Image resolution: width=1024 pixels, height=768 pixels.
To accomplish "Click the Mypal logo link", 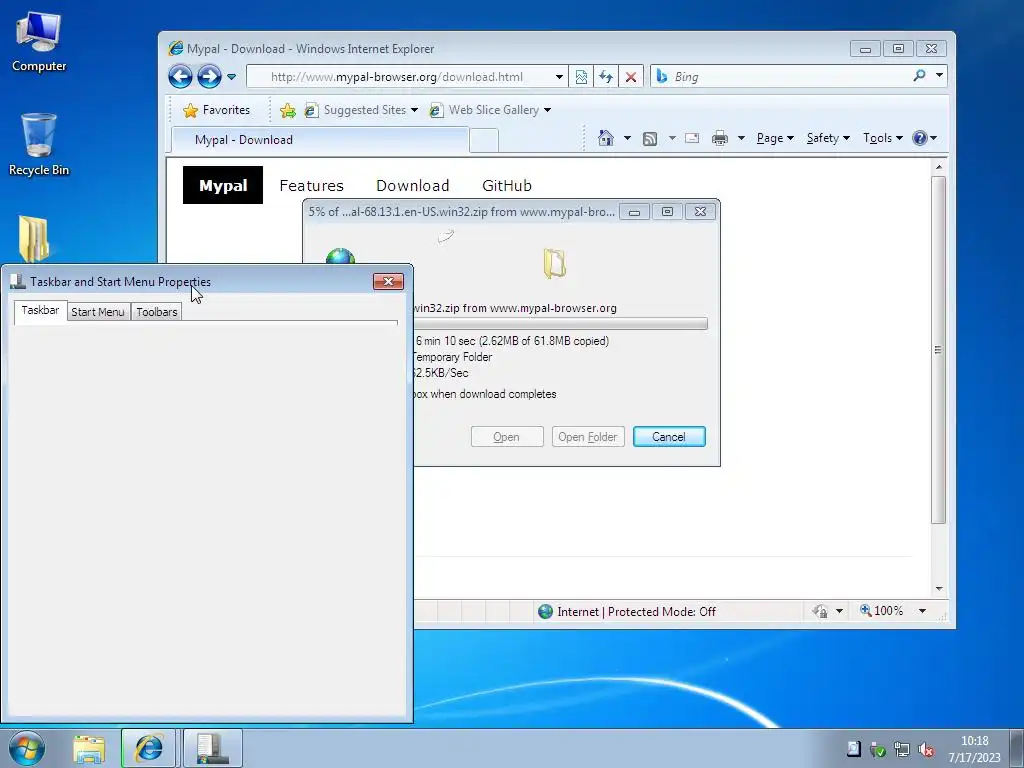I will coord(223,185).
